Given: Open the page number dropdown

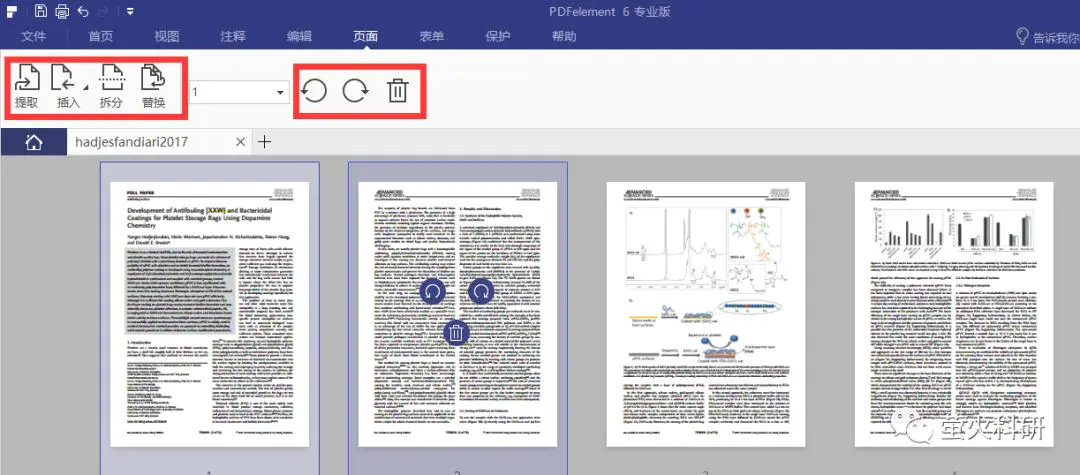Looking at the screenshot, I should pyautogui.click(x=277, y=92).
